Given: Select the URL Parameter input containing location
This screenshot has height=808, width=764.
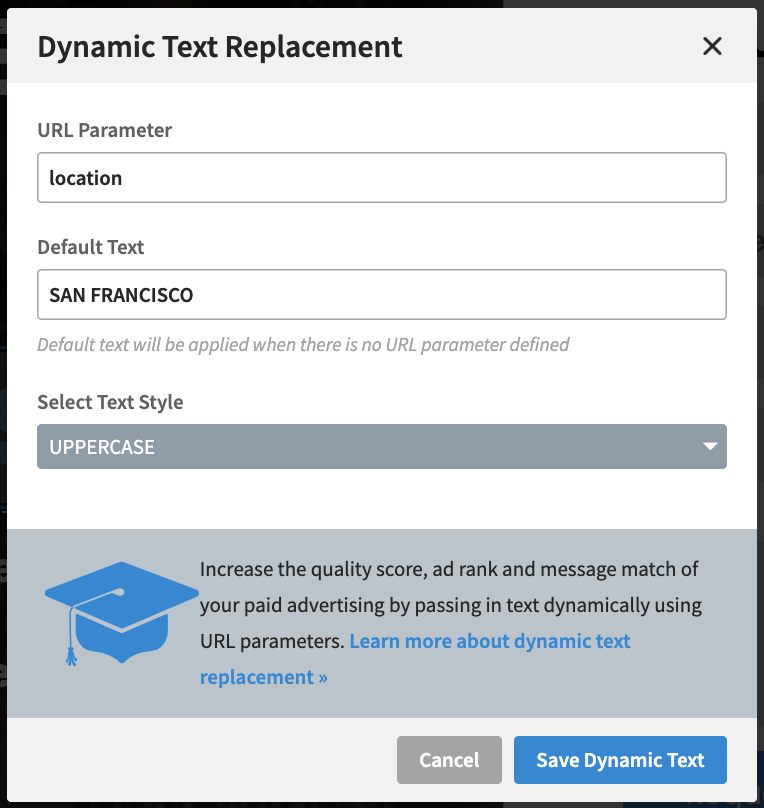Looking at the screenshot, I should 382,177.
